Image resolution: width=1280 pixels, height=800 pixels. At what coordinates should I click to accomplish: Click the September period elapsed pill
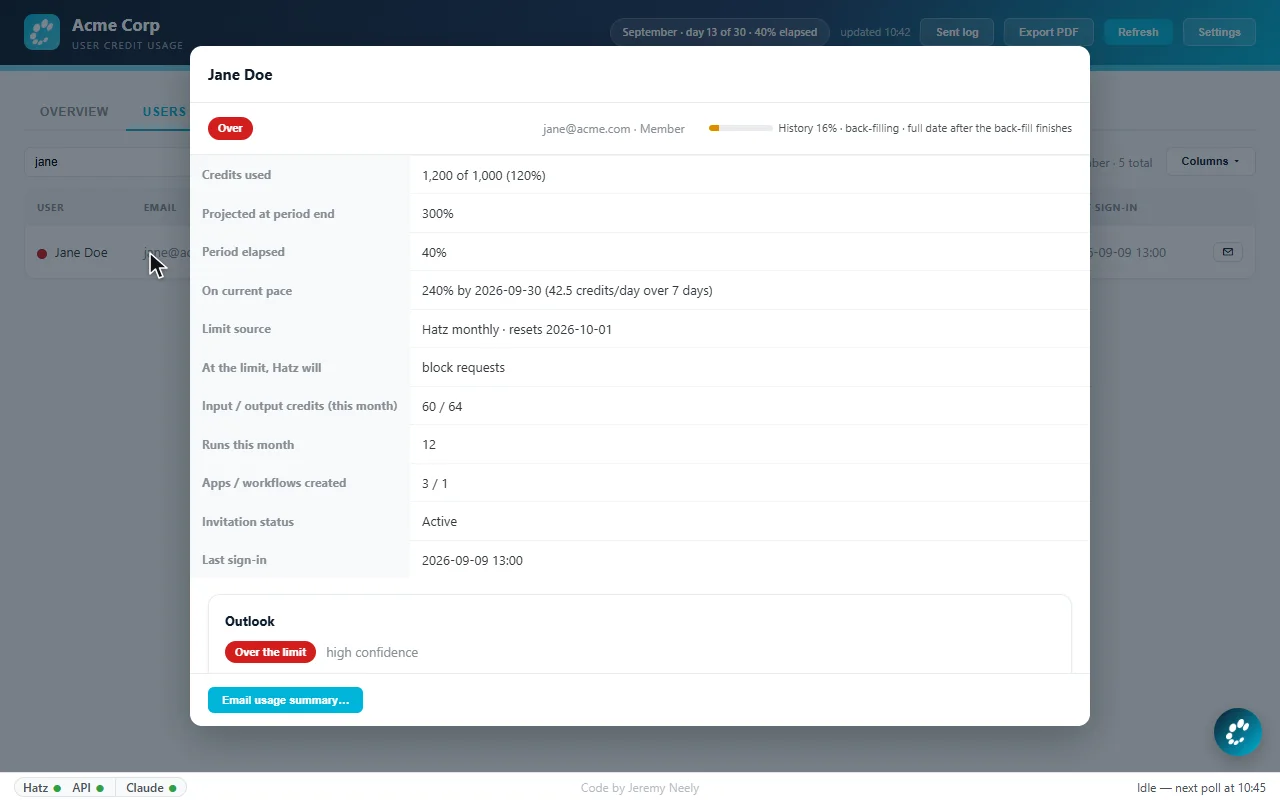[720, 32]
